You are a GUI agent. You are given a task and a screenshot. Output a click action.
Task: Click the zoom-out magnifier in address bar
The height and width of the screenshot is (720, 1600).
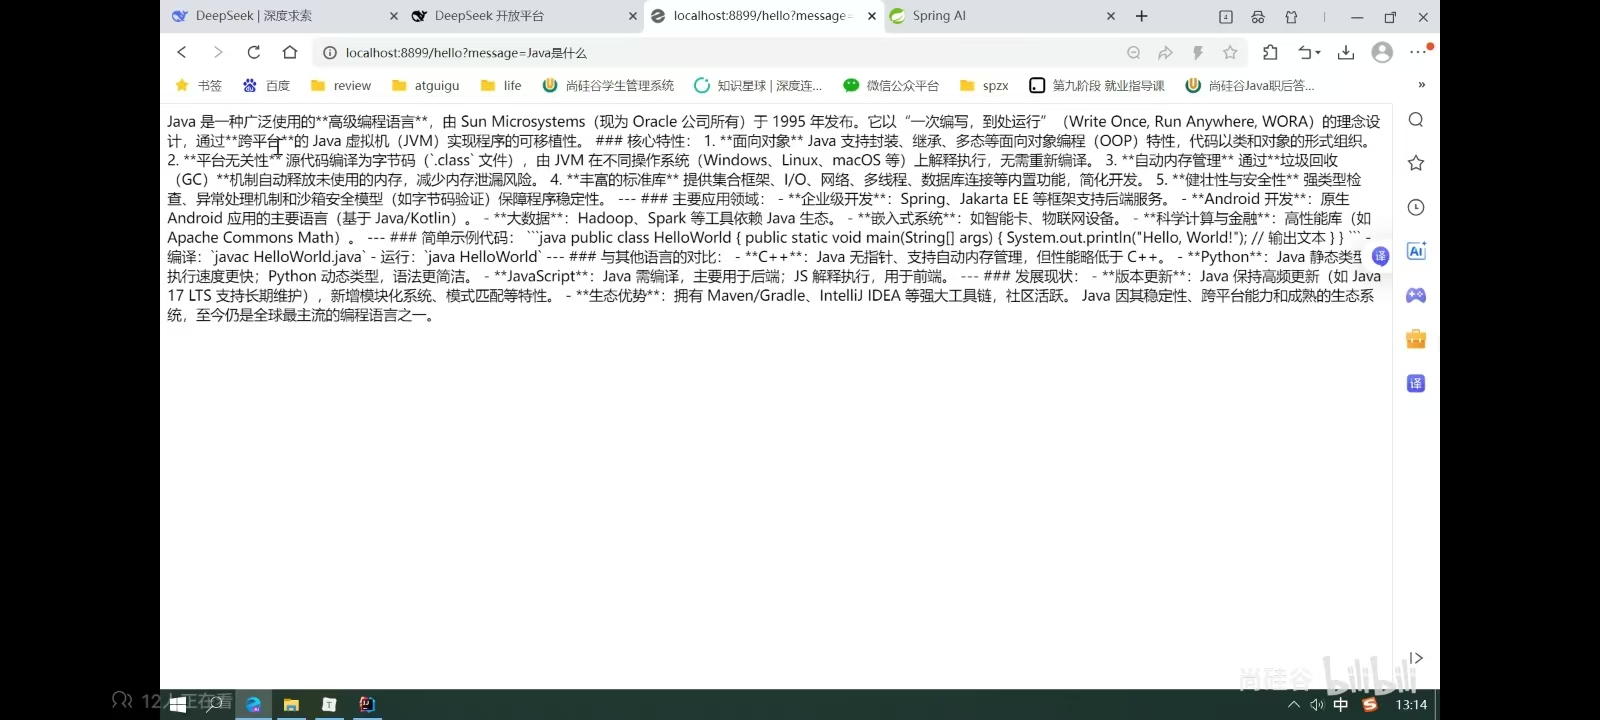[1133, 53]
